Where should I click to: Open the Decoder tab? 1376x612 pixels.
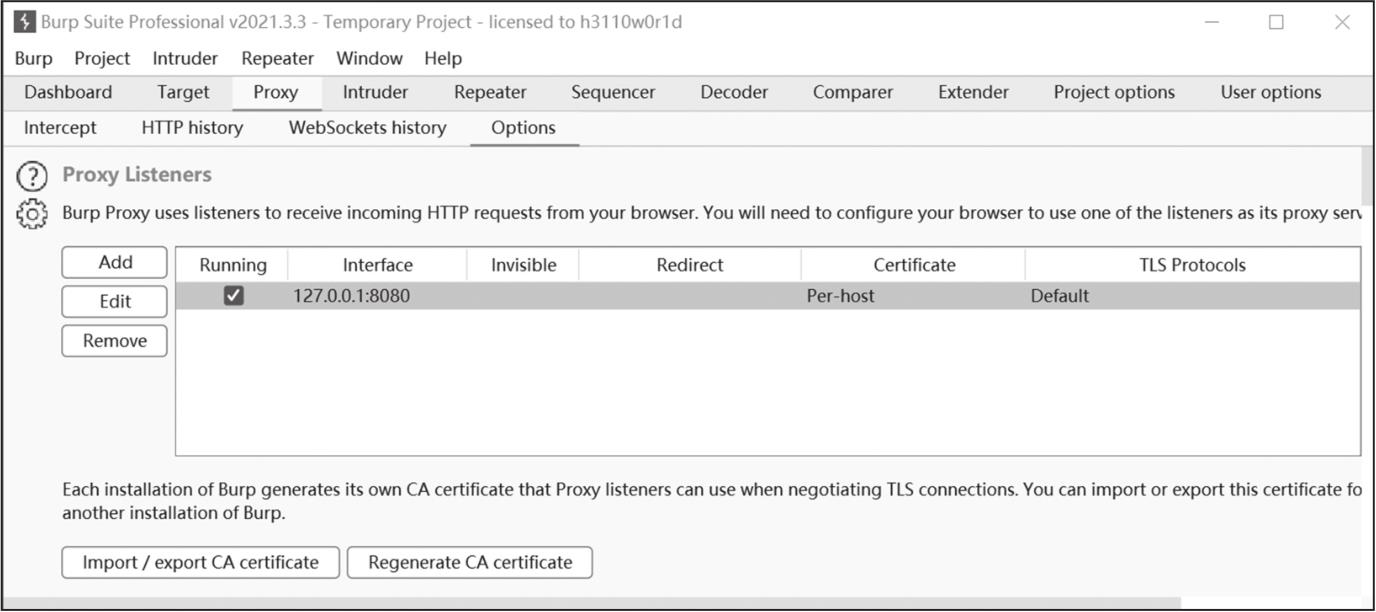click(x=734, y=92)
